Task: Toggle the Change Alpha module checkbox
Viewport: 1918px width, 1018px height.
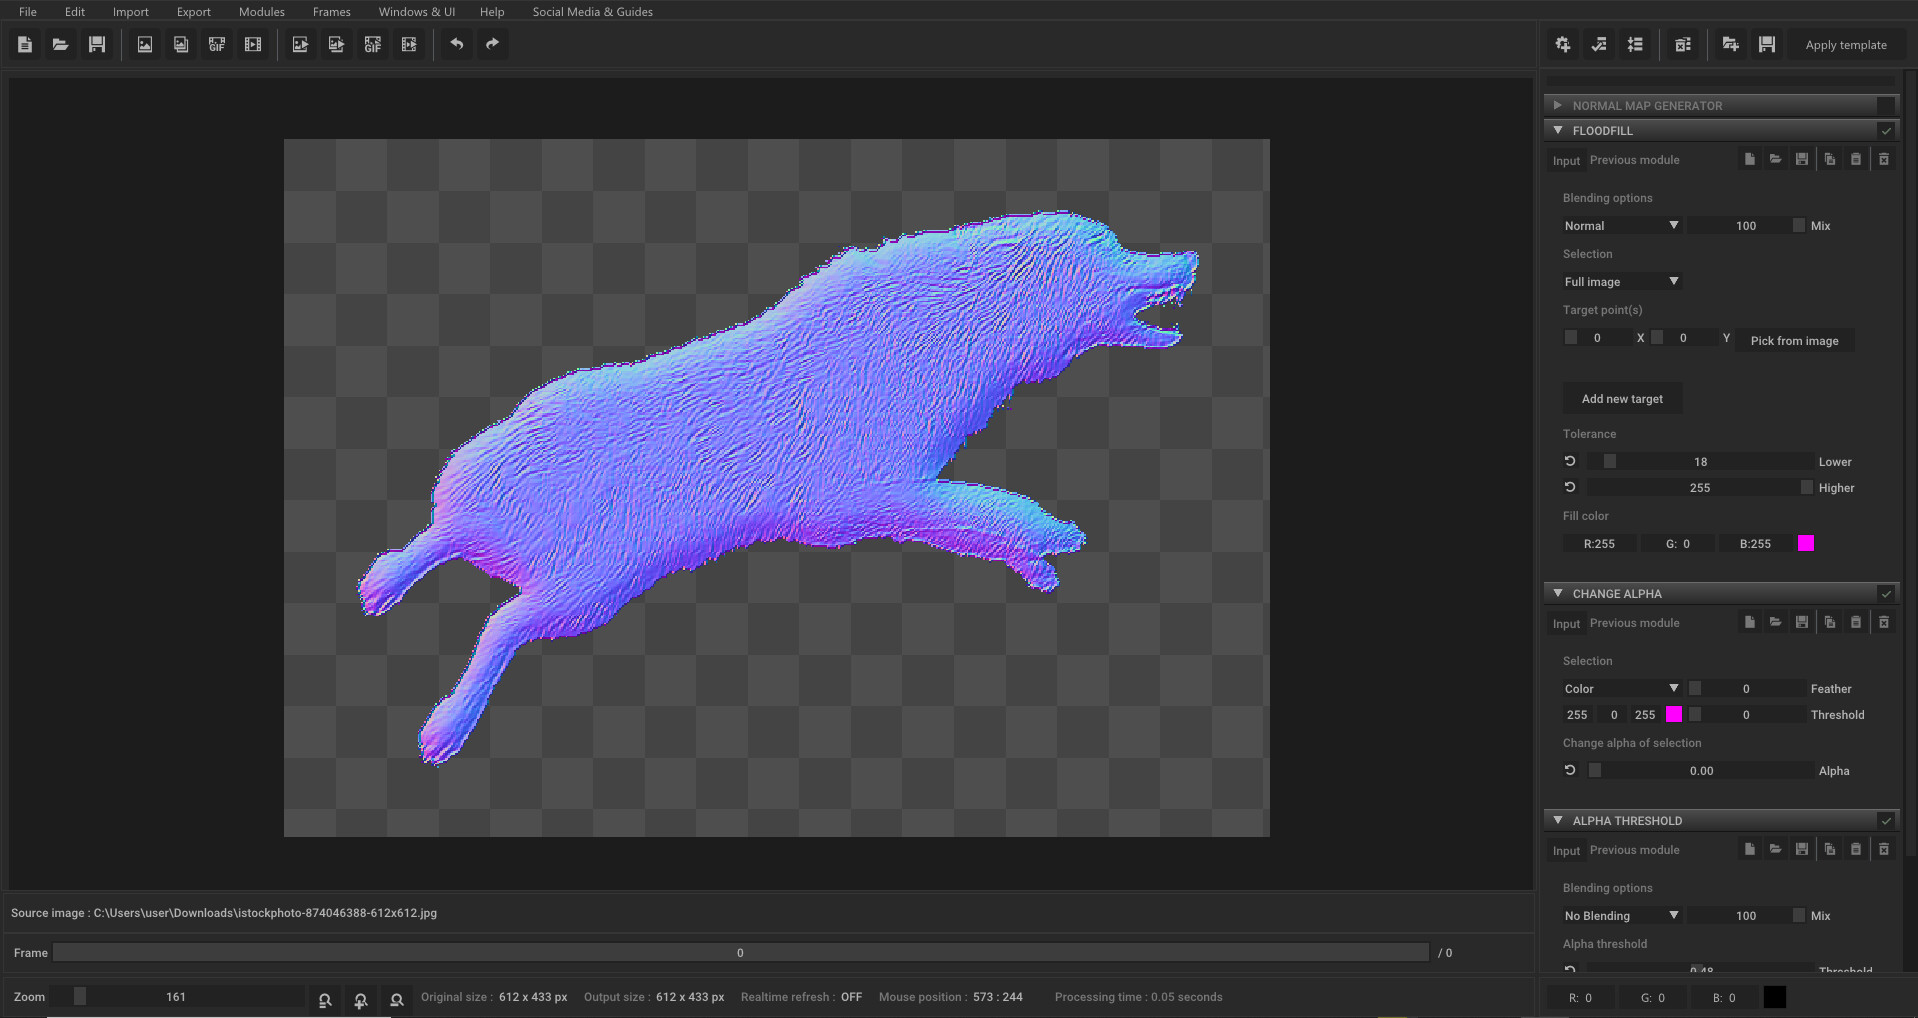Action: pos(1888,593)
